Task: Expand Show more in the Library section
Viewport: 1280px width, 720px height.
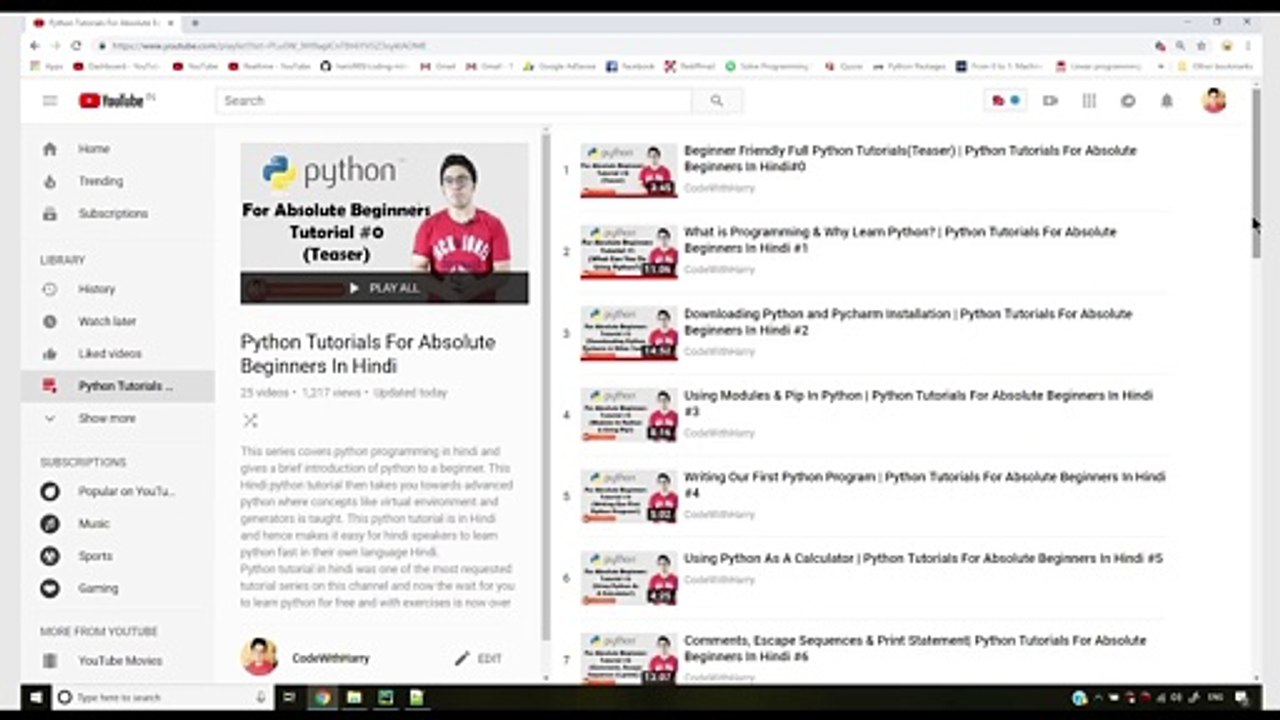Action: coord(107,418)
